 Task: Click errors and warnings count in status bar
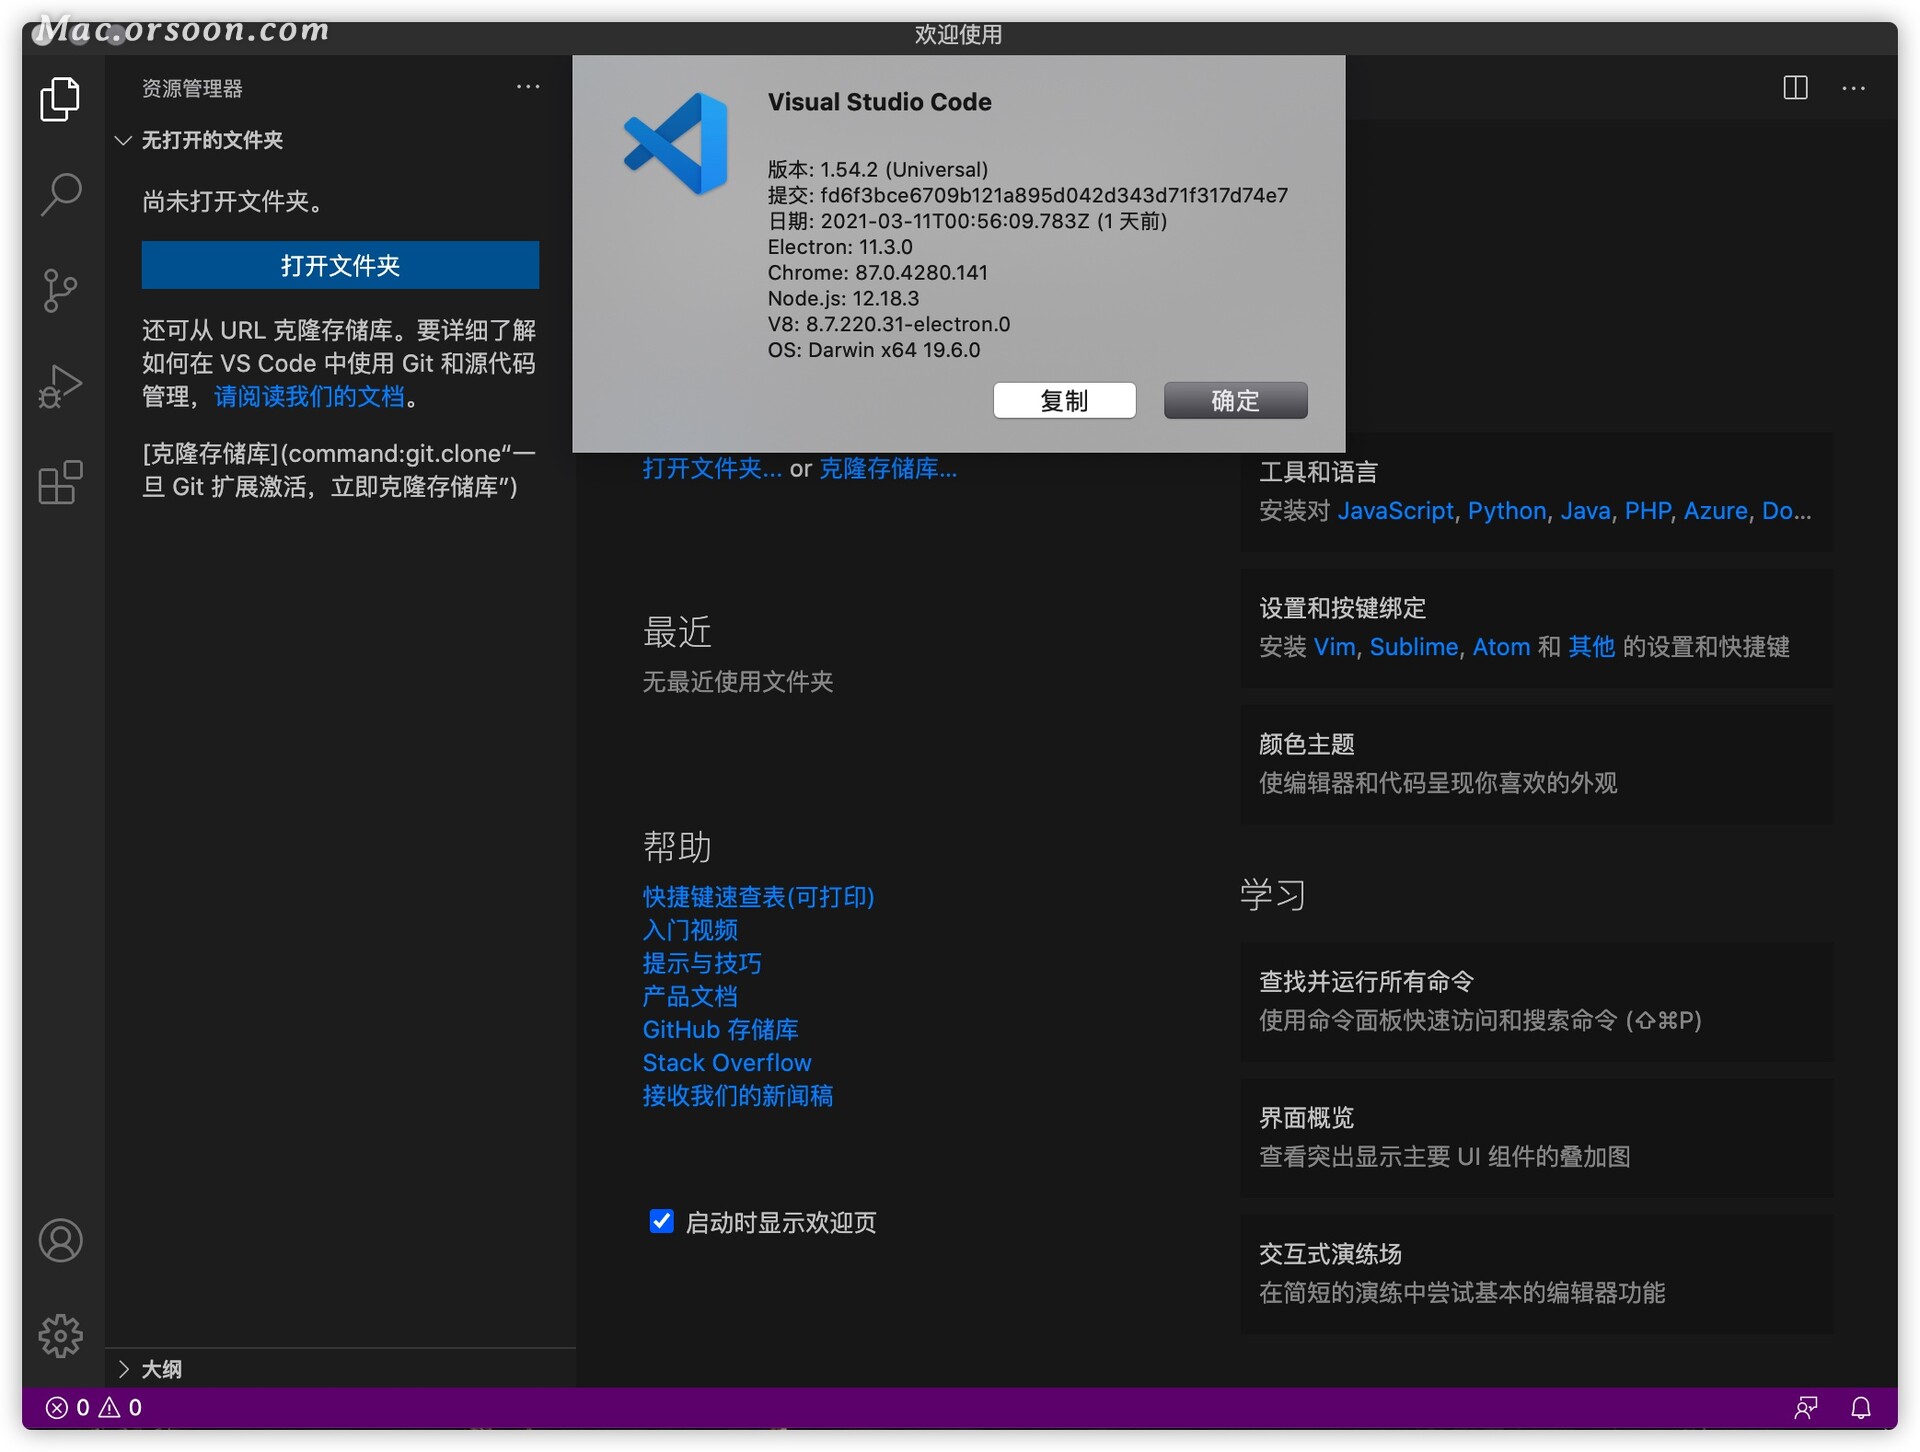pyautogui.click(x=94, y=1408)
